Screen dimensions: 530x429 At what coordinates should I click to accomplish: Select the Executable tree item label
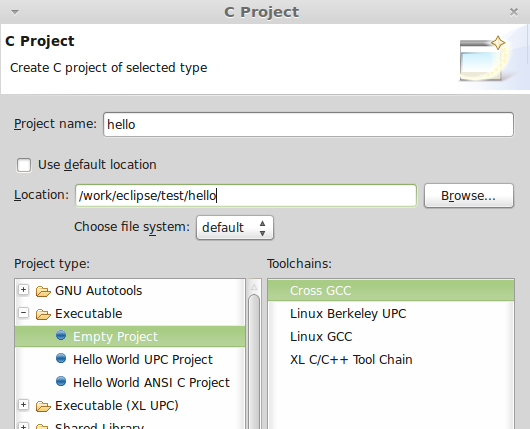89,314
